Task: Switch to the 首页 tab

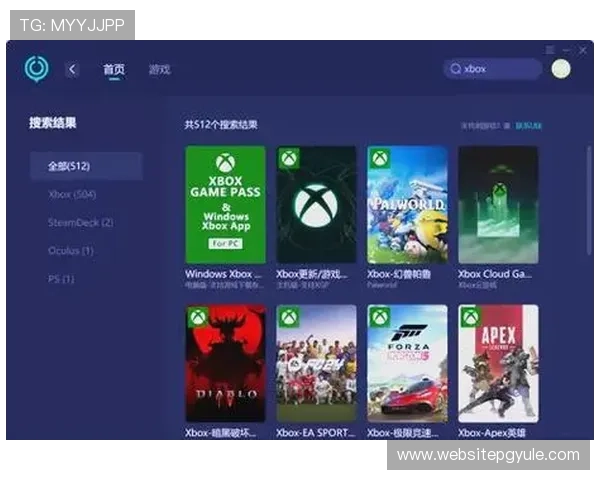Action: pyautogui.click(x=114, y=70)
